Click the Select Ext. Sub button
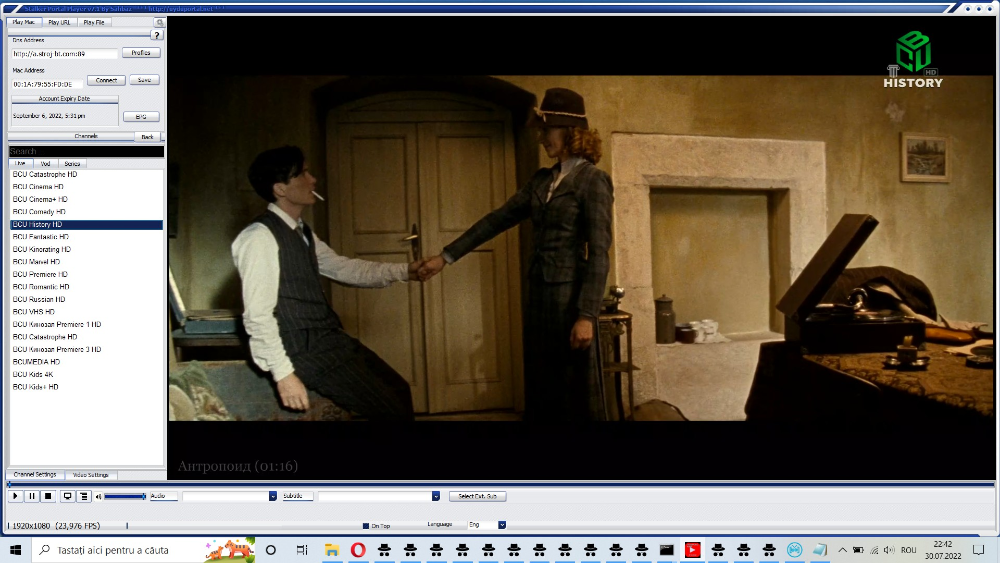 coord(477,496)
